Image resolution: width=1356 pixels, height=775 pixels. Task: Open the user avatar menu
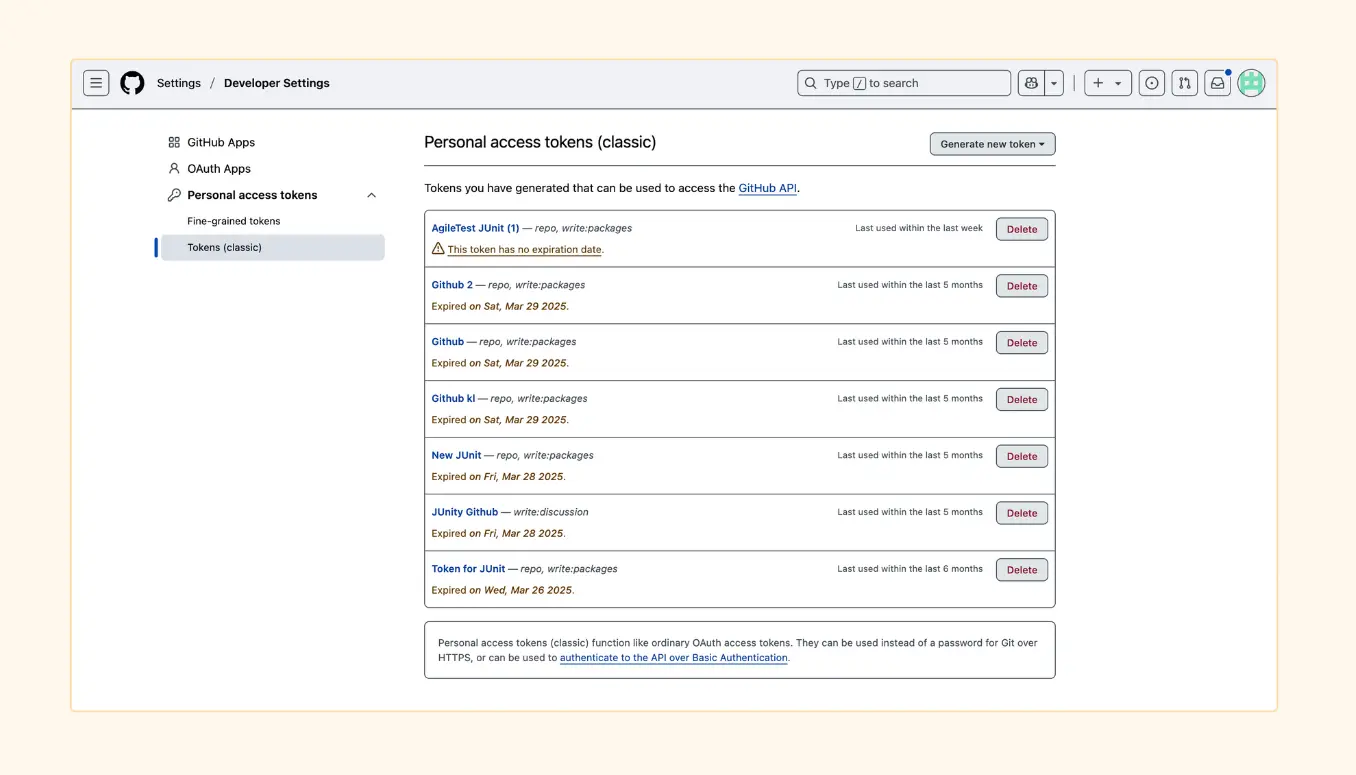(1251, 83)
